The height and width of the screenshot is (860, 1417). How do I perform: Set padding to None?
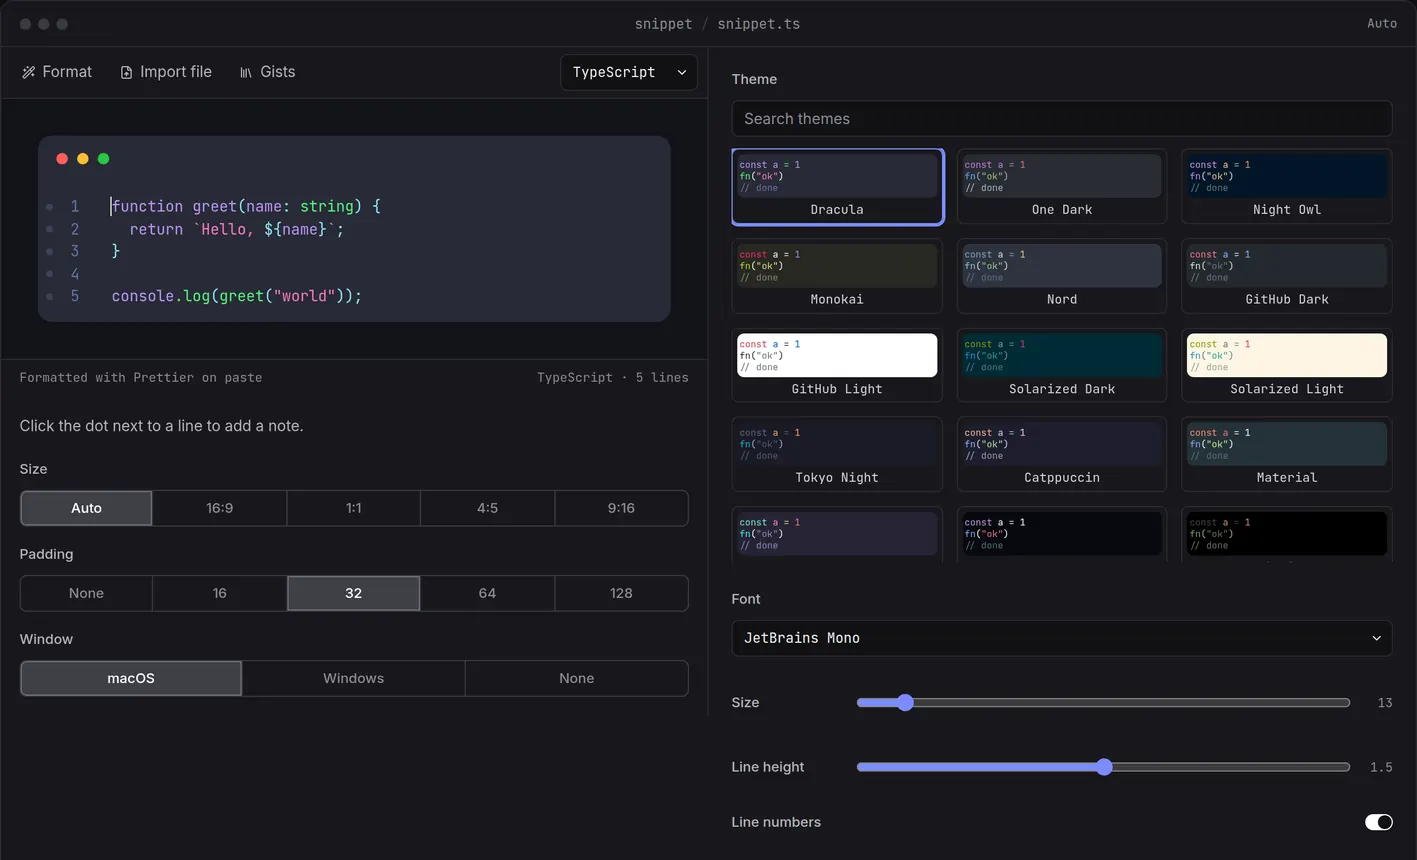(86, 593)
